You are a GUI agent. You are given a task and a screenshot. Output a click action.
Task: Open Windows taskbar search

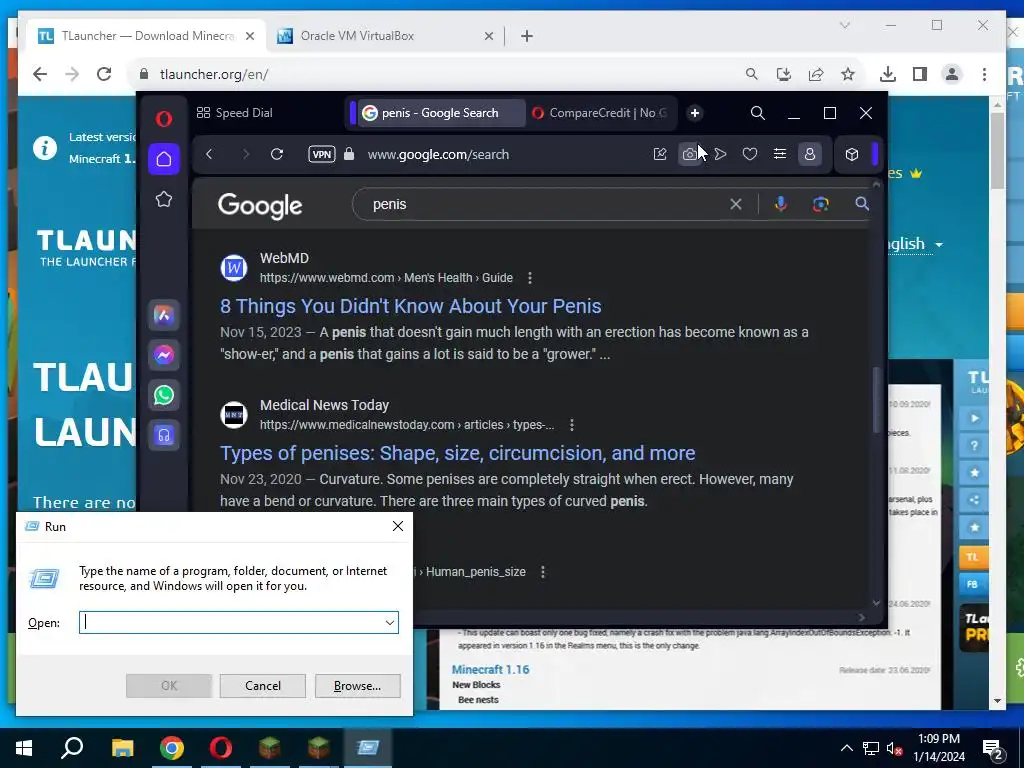pos(72,748)
